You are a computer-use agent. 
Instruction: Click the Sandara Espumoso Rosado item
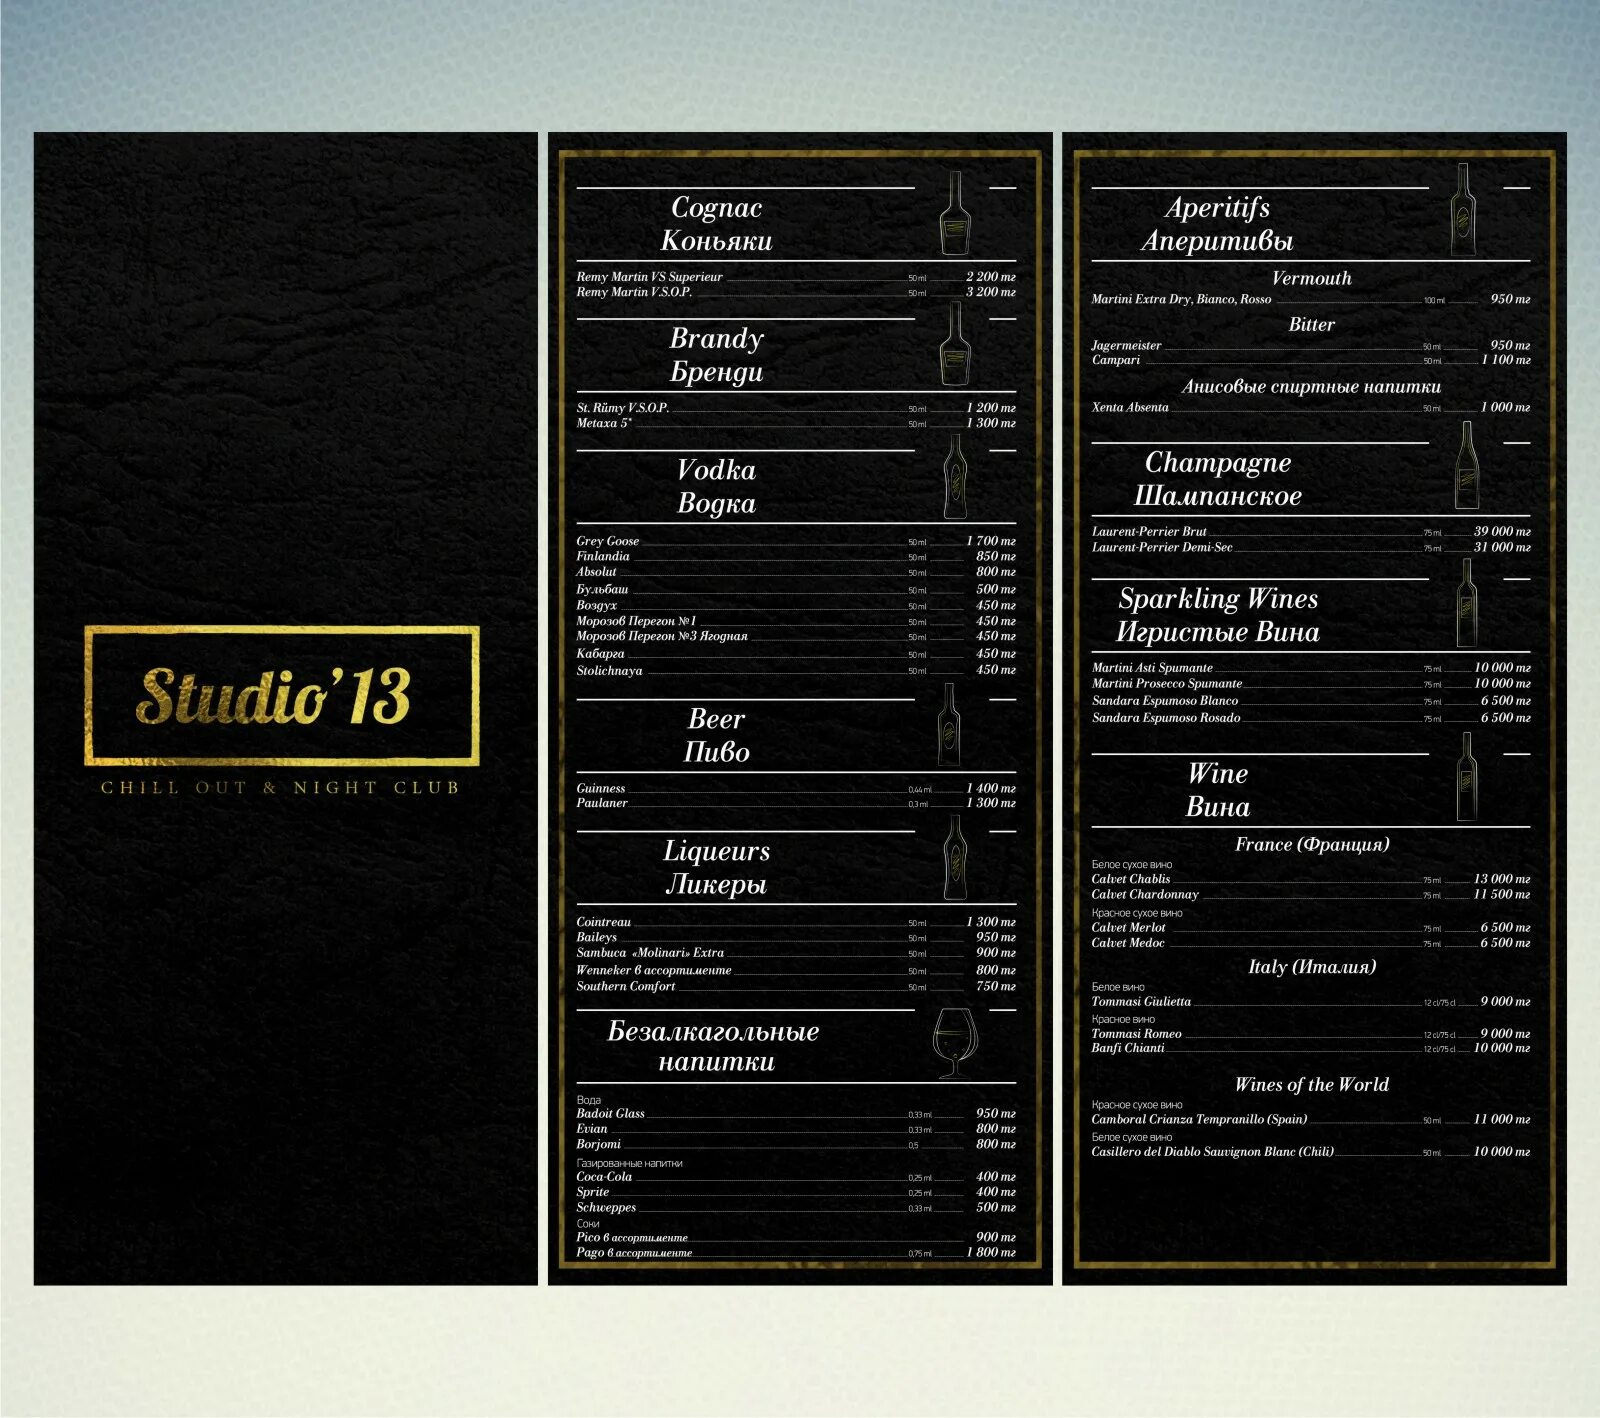click(1311, 718)
